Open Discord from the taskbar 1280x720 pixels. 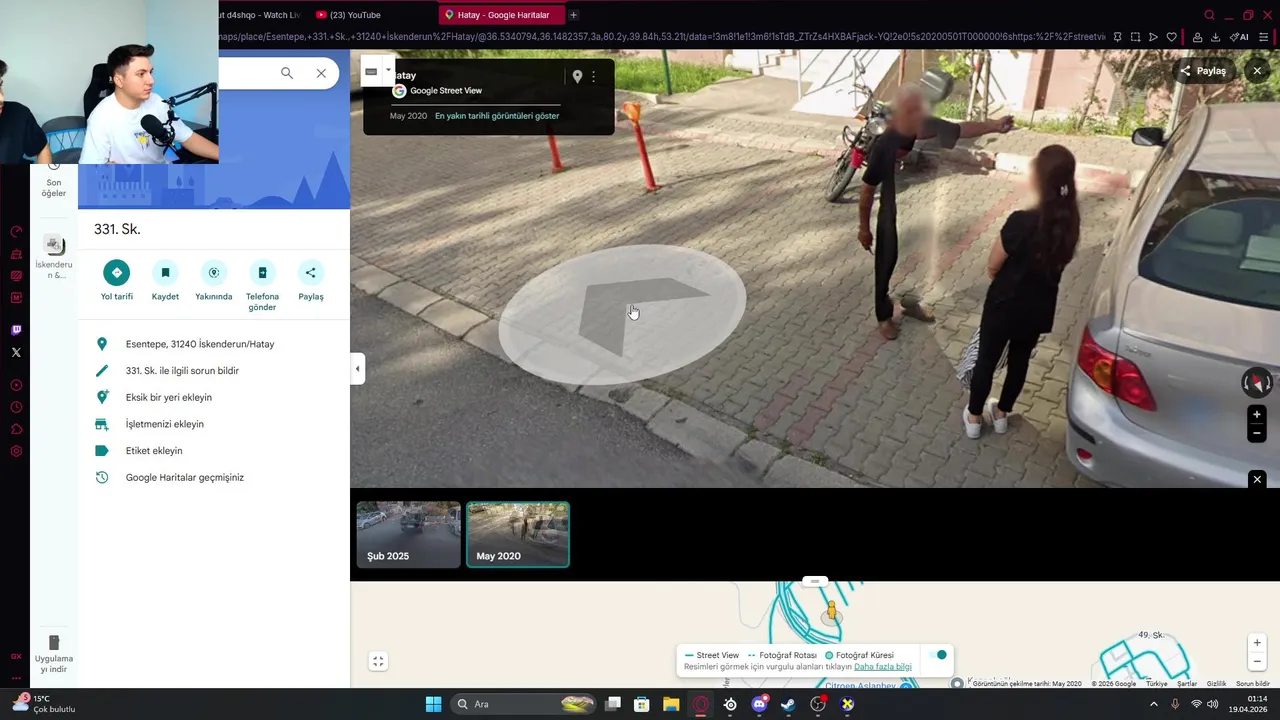tap(759, 704)
